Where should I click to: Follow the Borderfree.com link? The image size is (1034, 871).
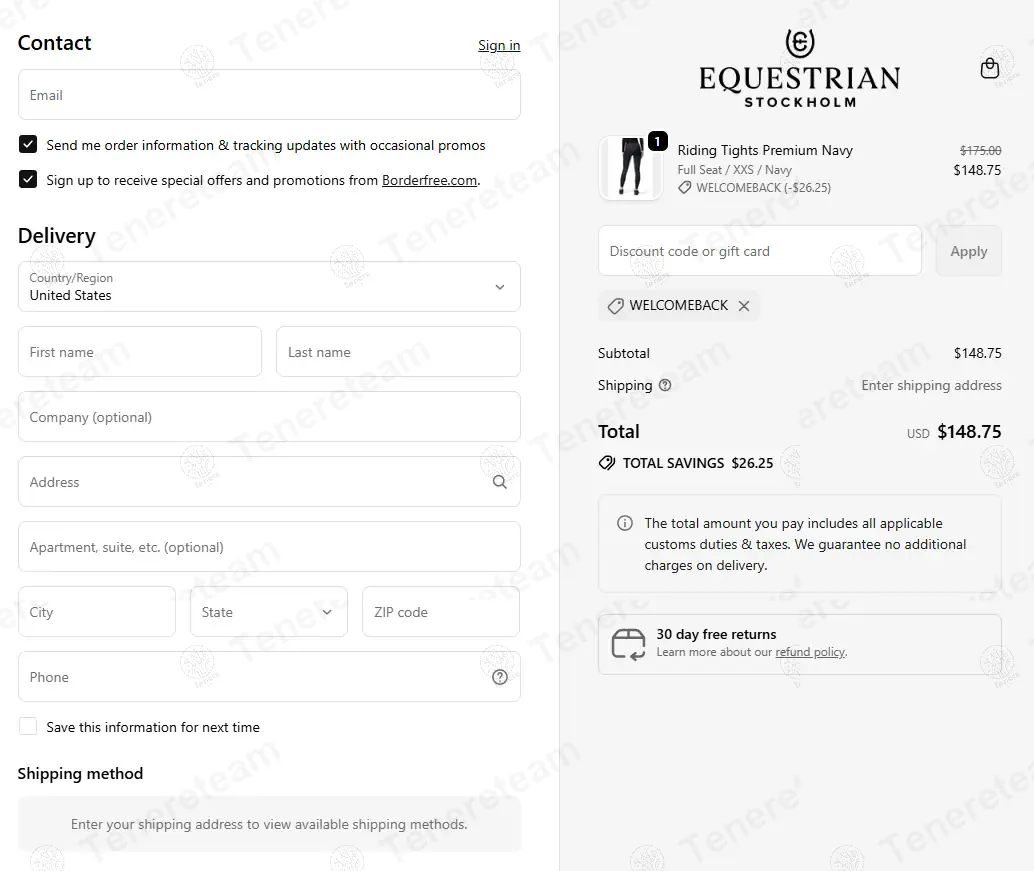[x=429, y=181]
